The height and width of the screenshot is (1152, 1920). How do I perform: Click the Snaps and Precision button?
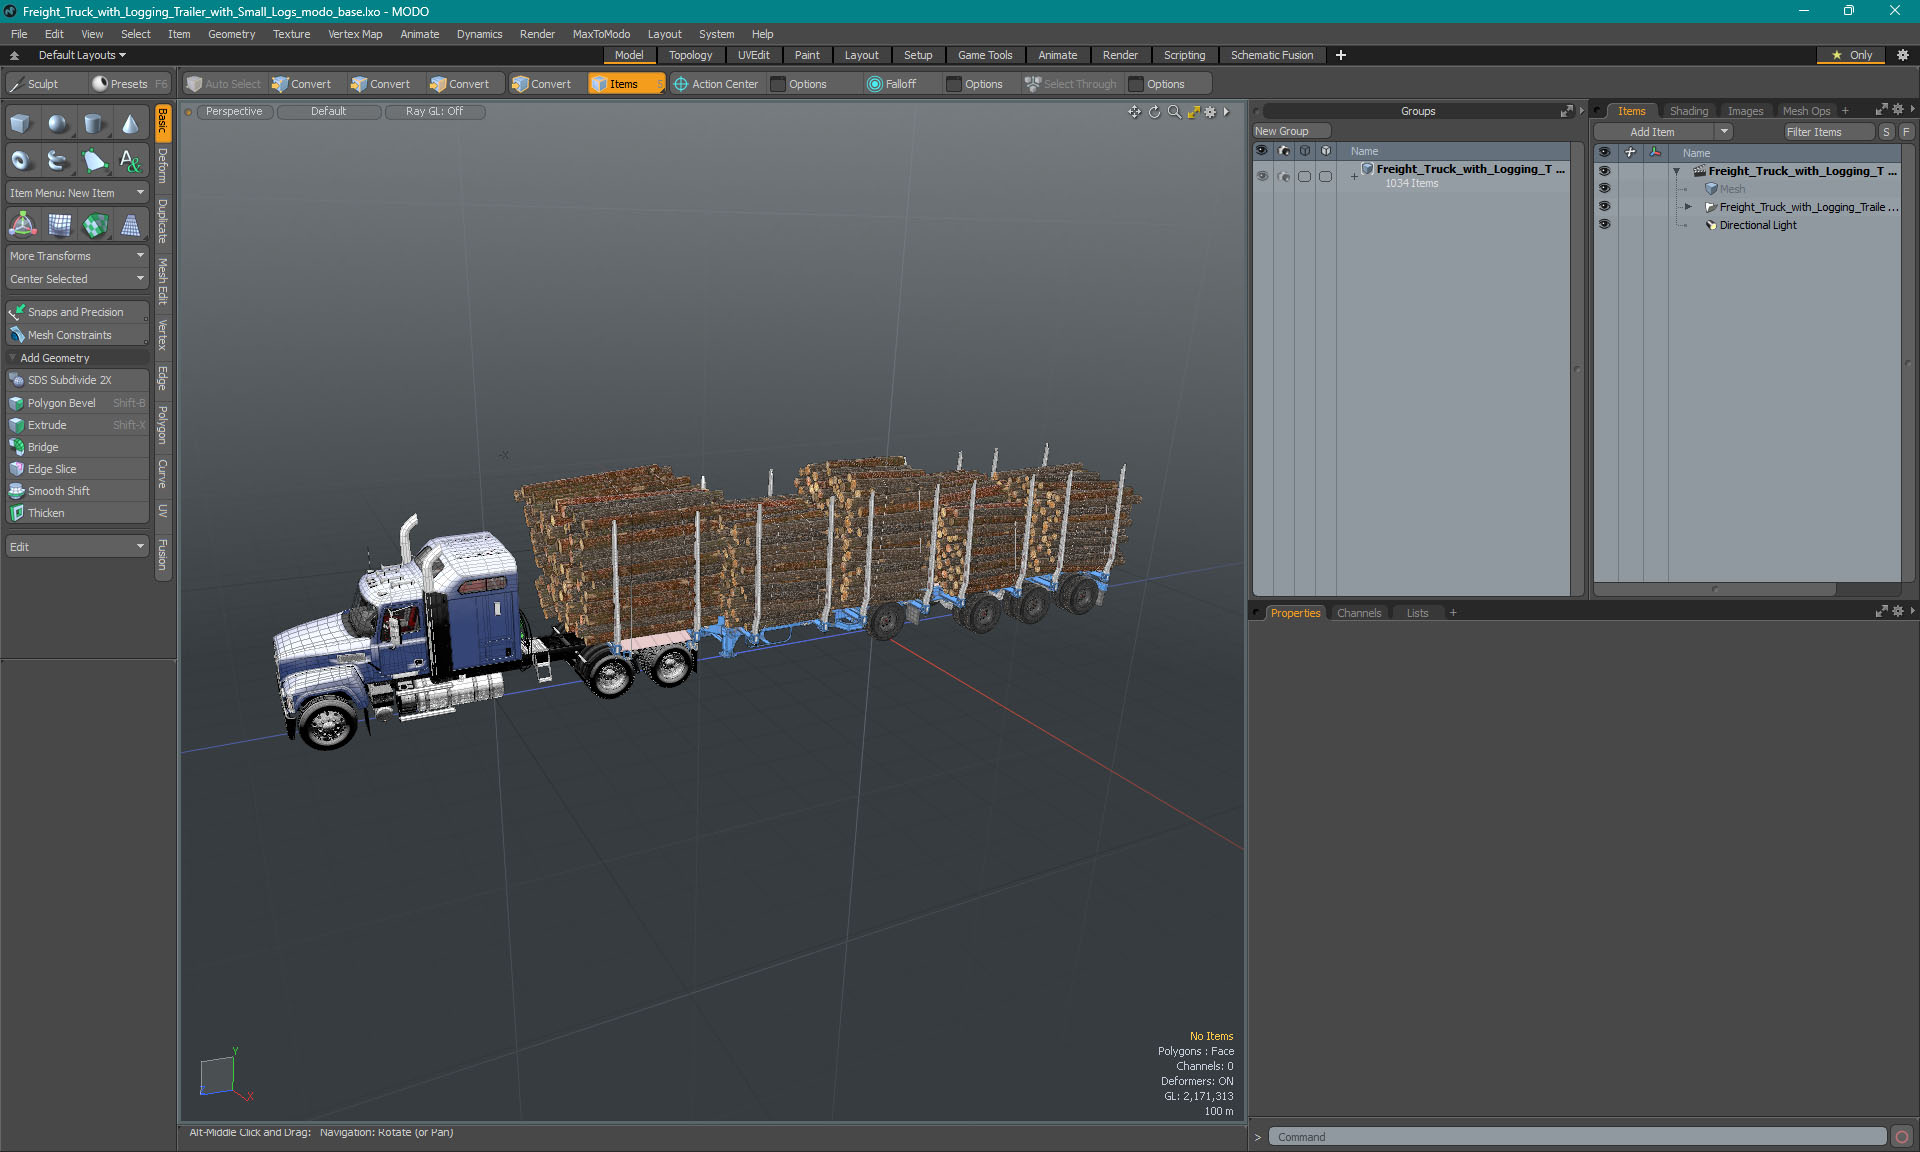tap(77, 312)
